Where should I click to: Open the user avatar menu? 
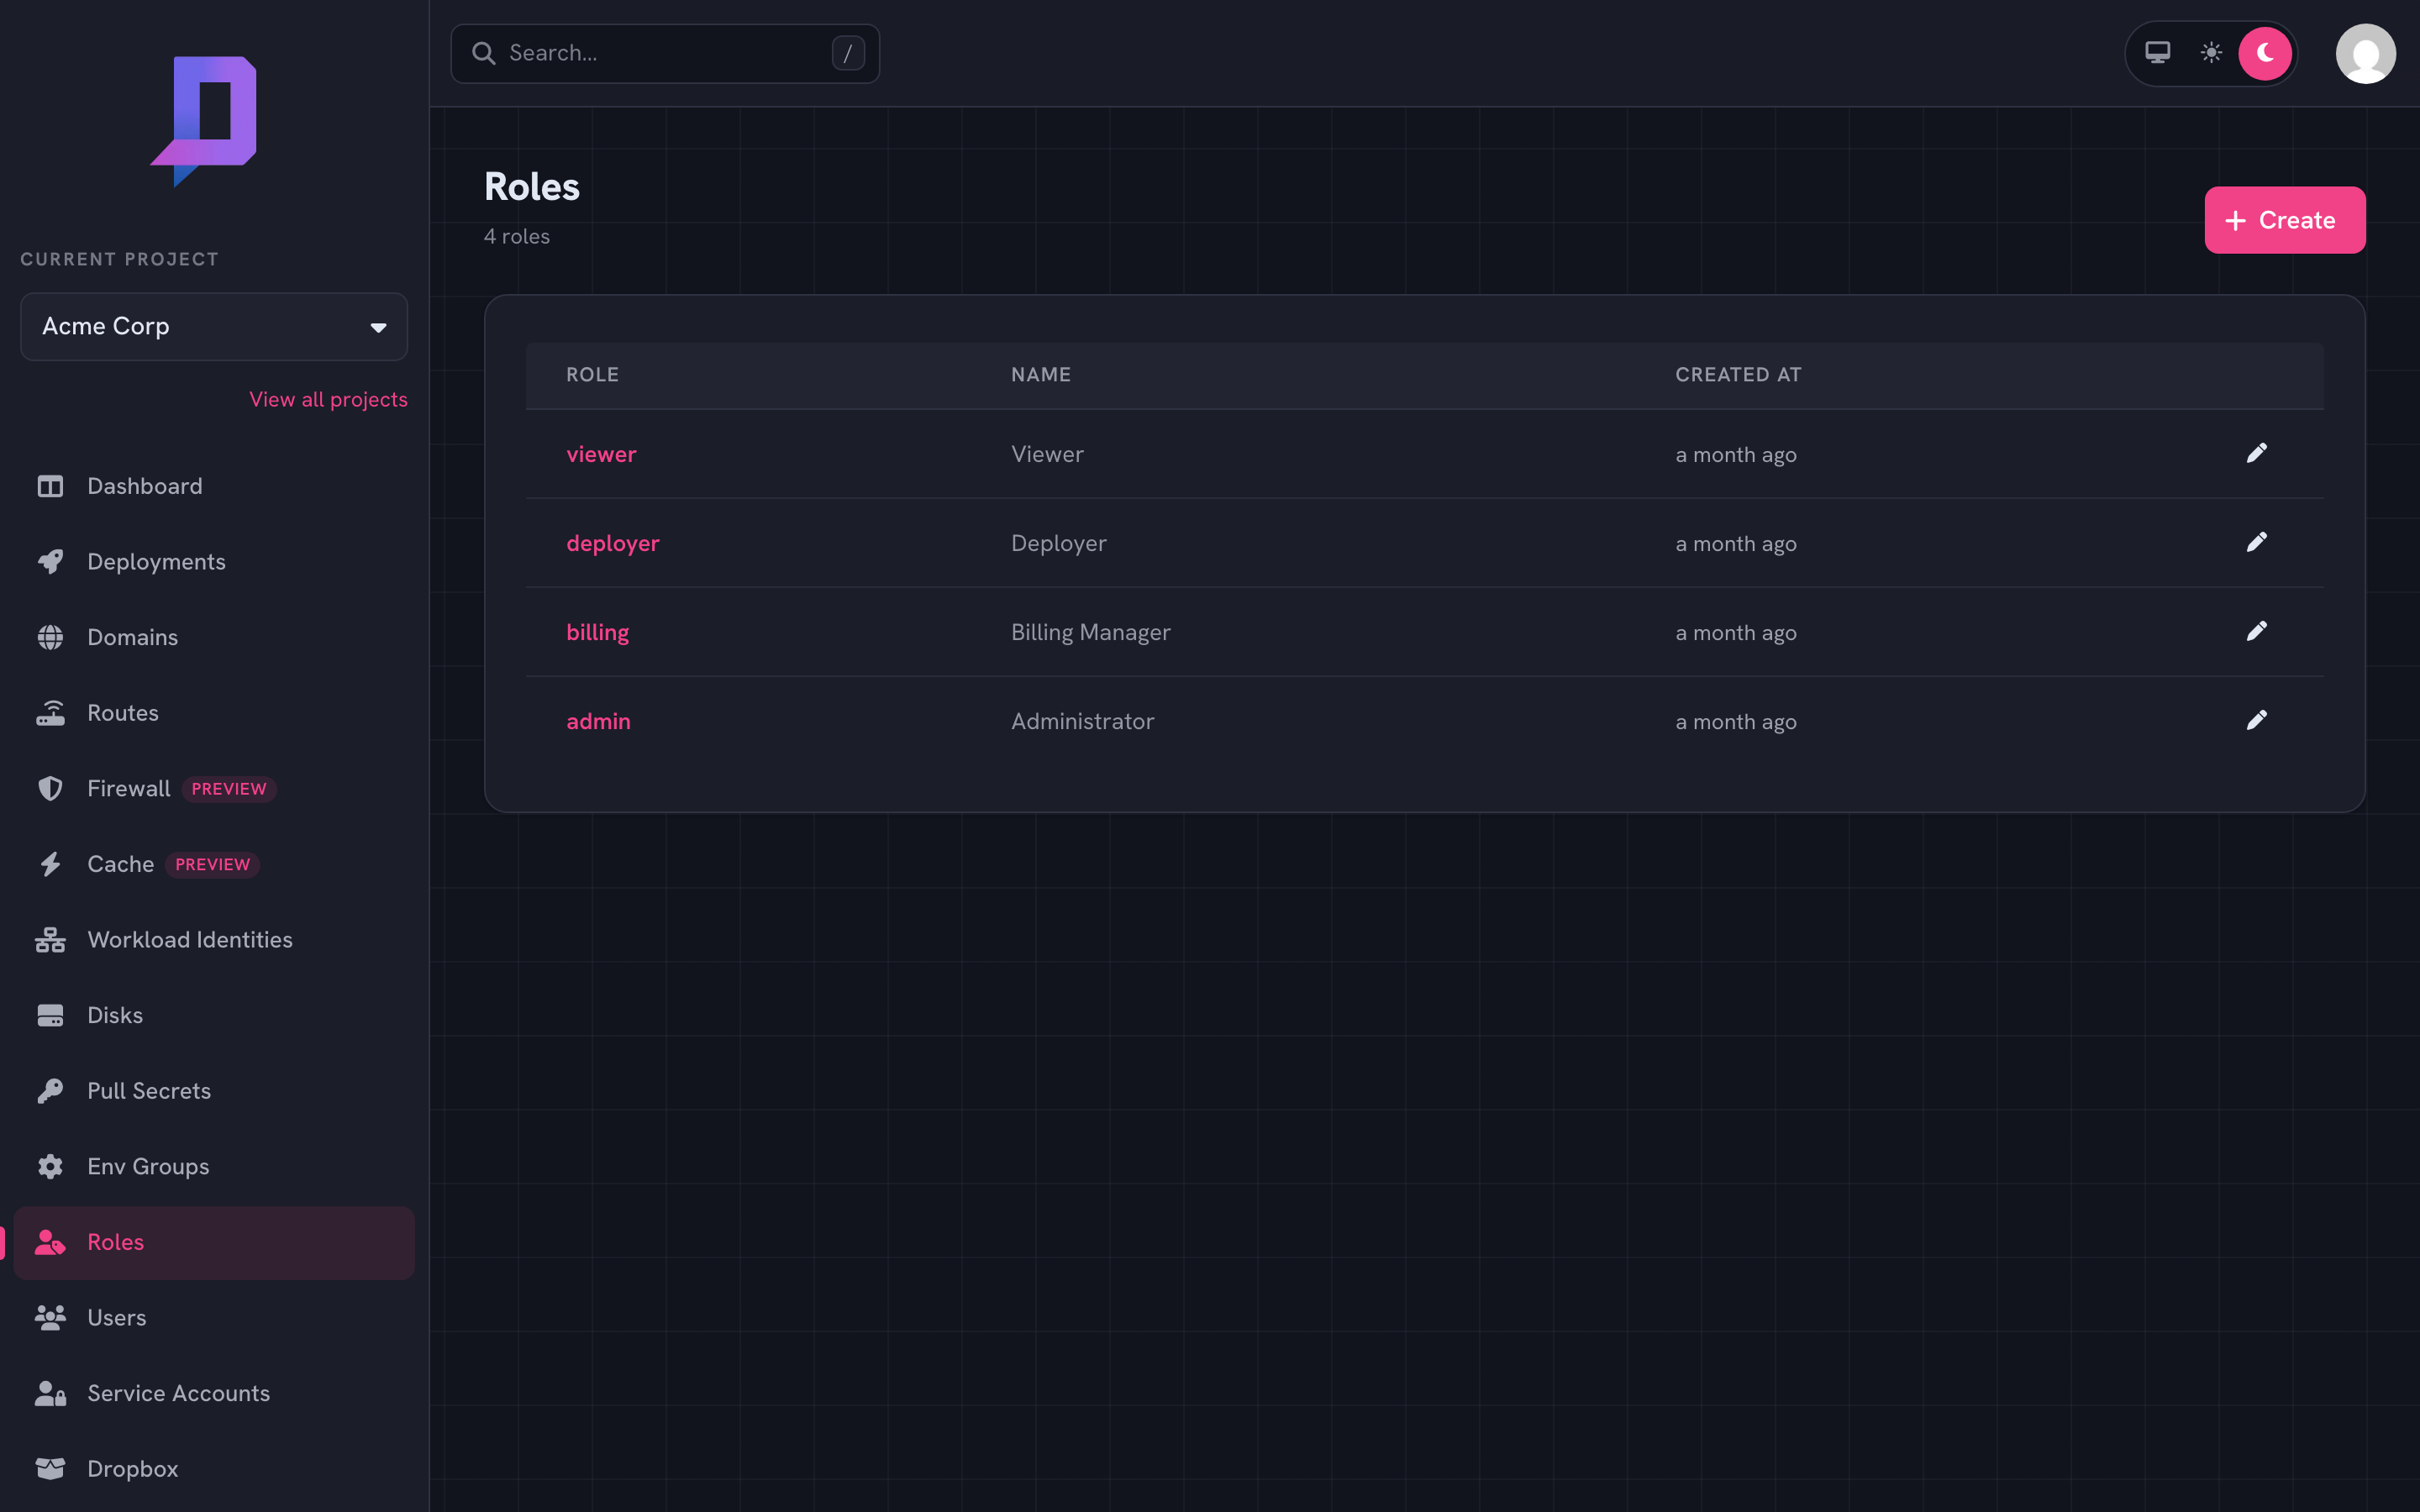pyautogui.click(x=2365, y=53)
